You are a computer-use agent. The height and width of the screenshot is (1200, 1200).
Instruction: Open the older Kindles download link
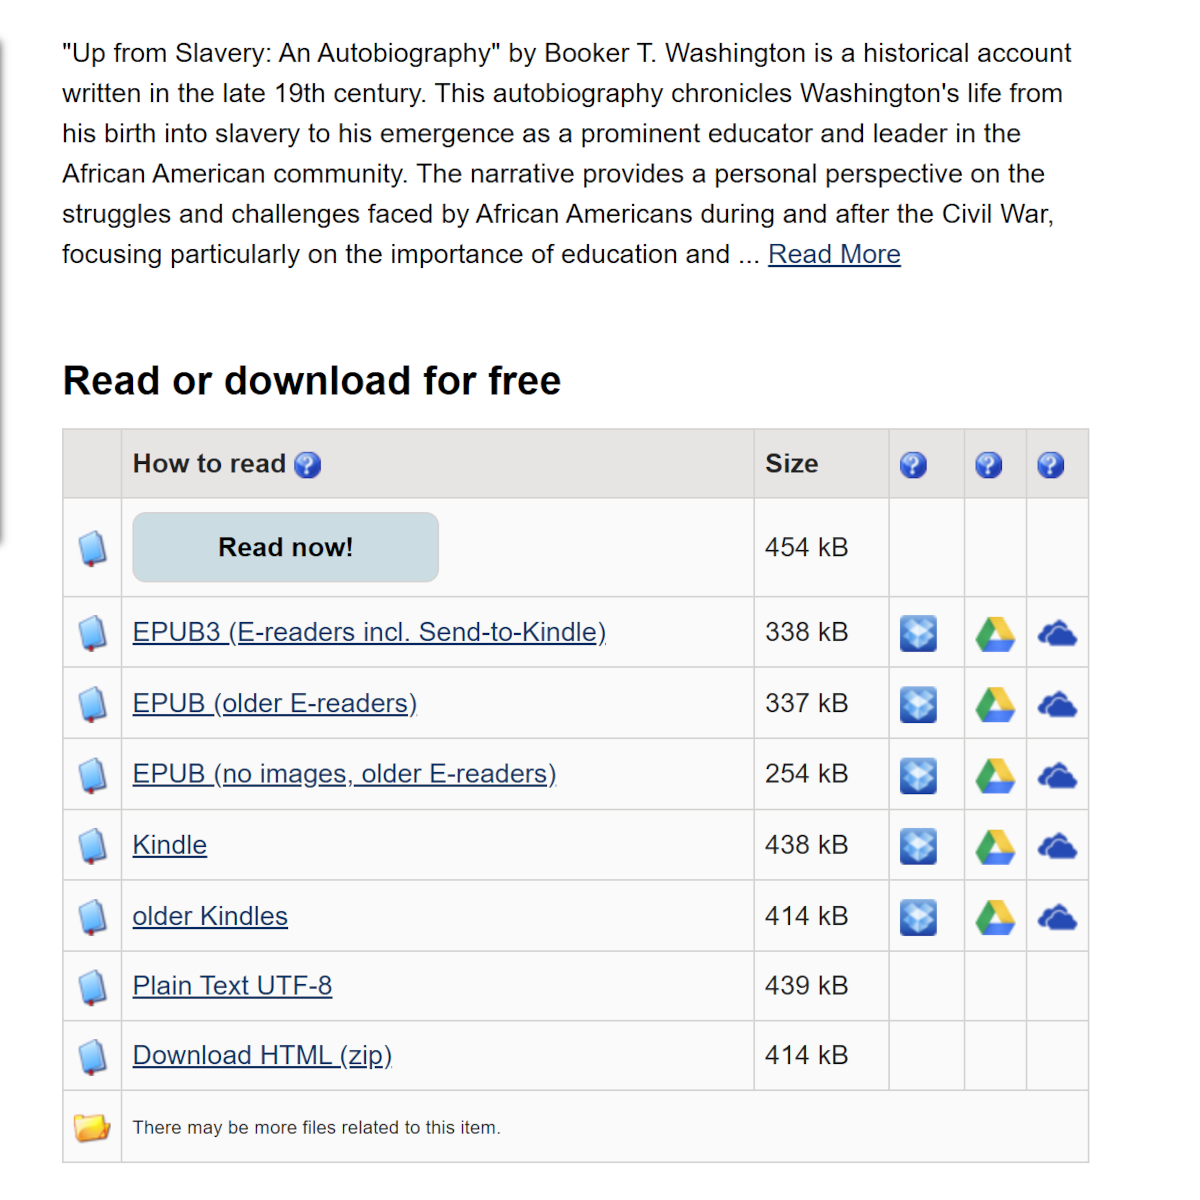click(210, 916)
